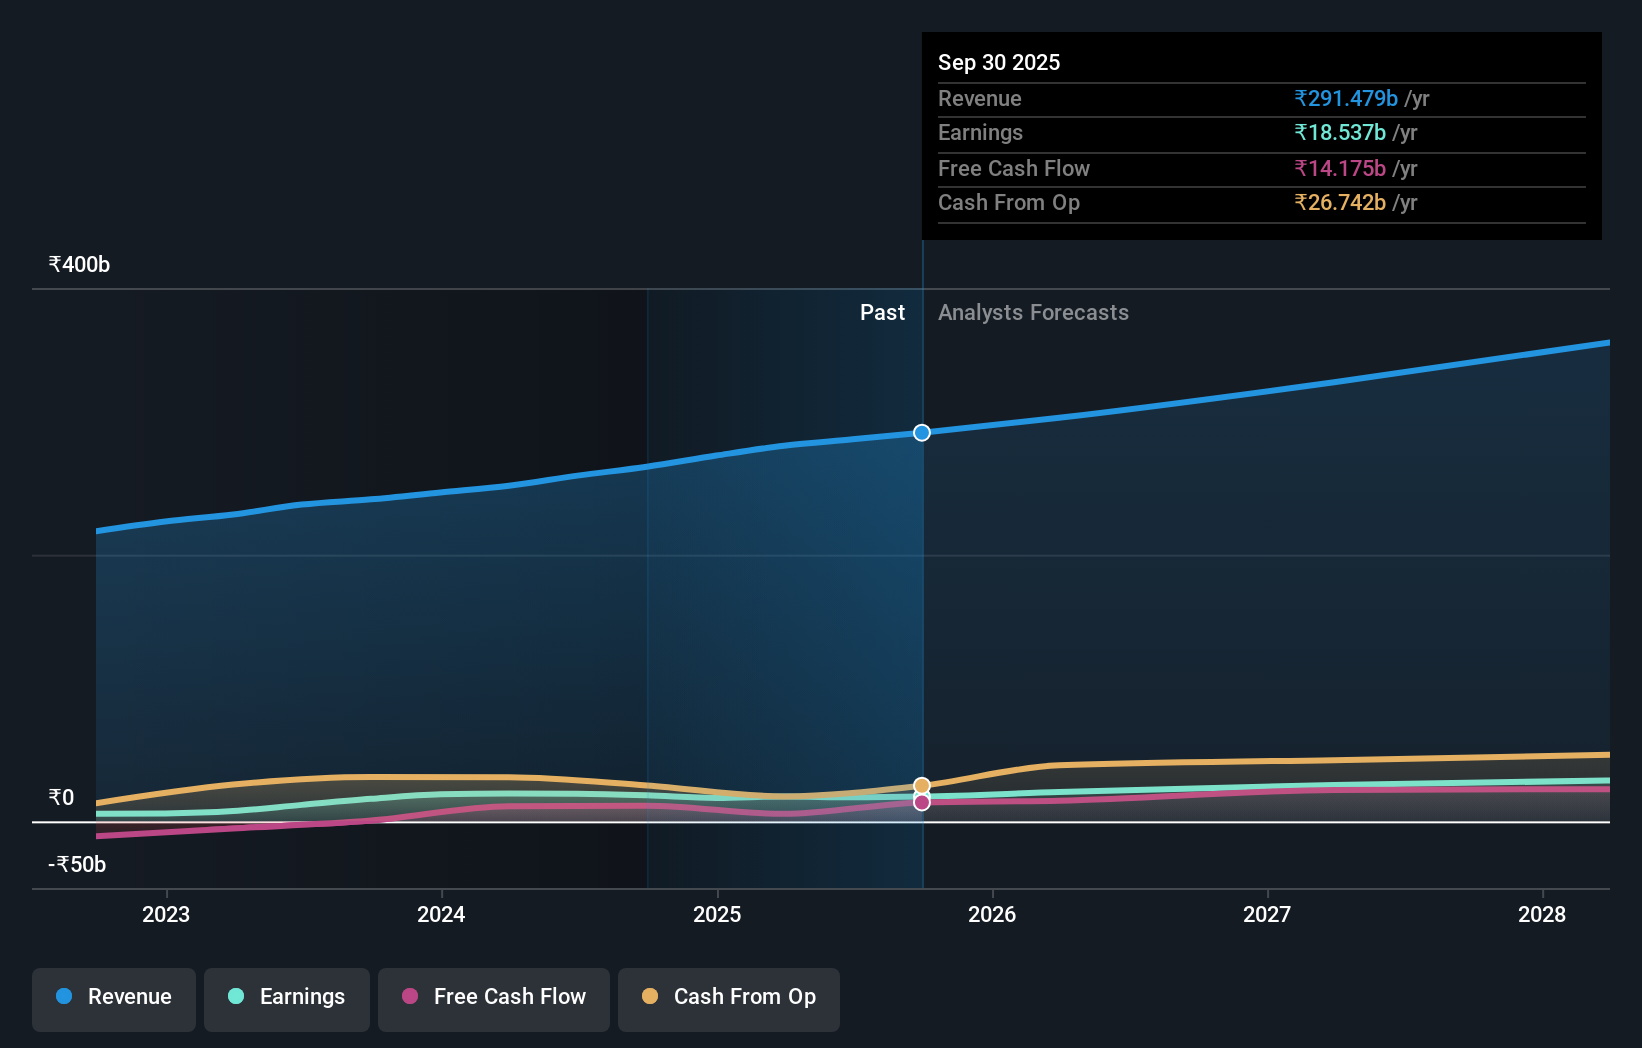Click the yellow Cash From Op legend dot
This screenshot has height=1048, width=1642.
(x=650, y=997)
